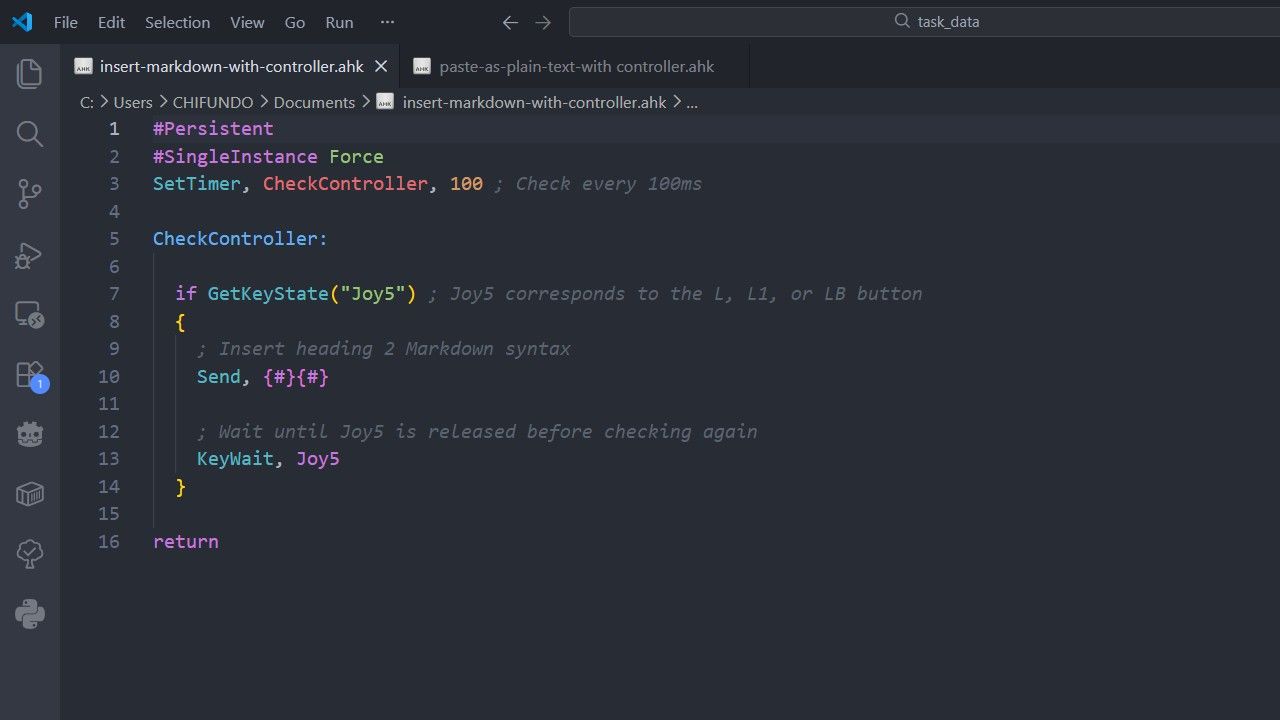This screenshot has height=720, width=1280.
Task: Click the task_data search box
Action: click(x=924, y=21)
